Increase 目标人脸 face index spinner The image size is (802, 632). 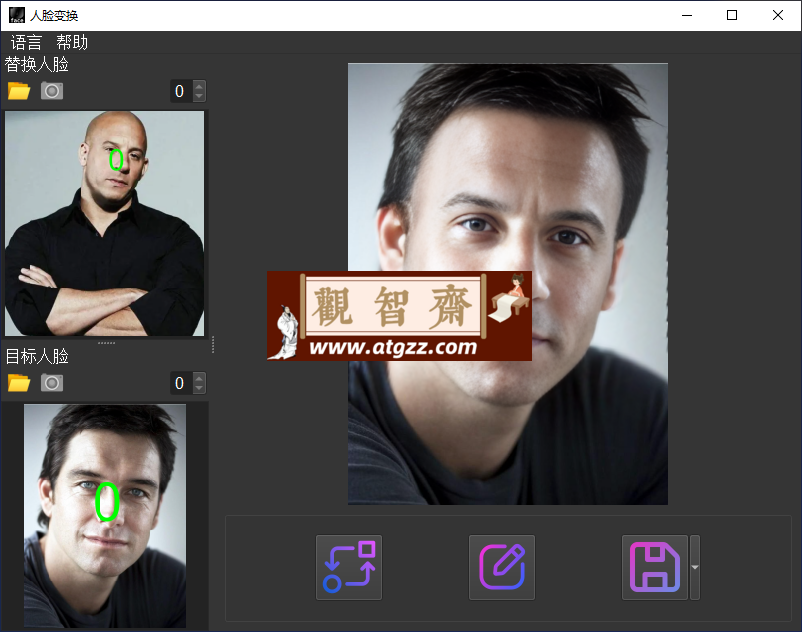(199, 378)
